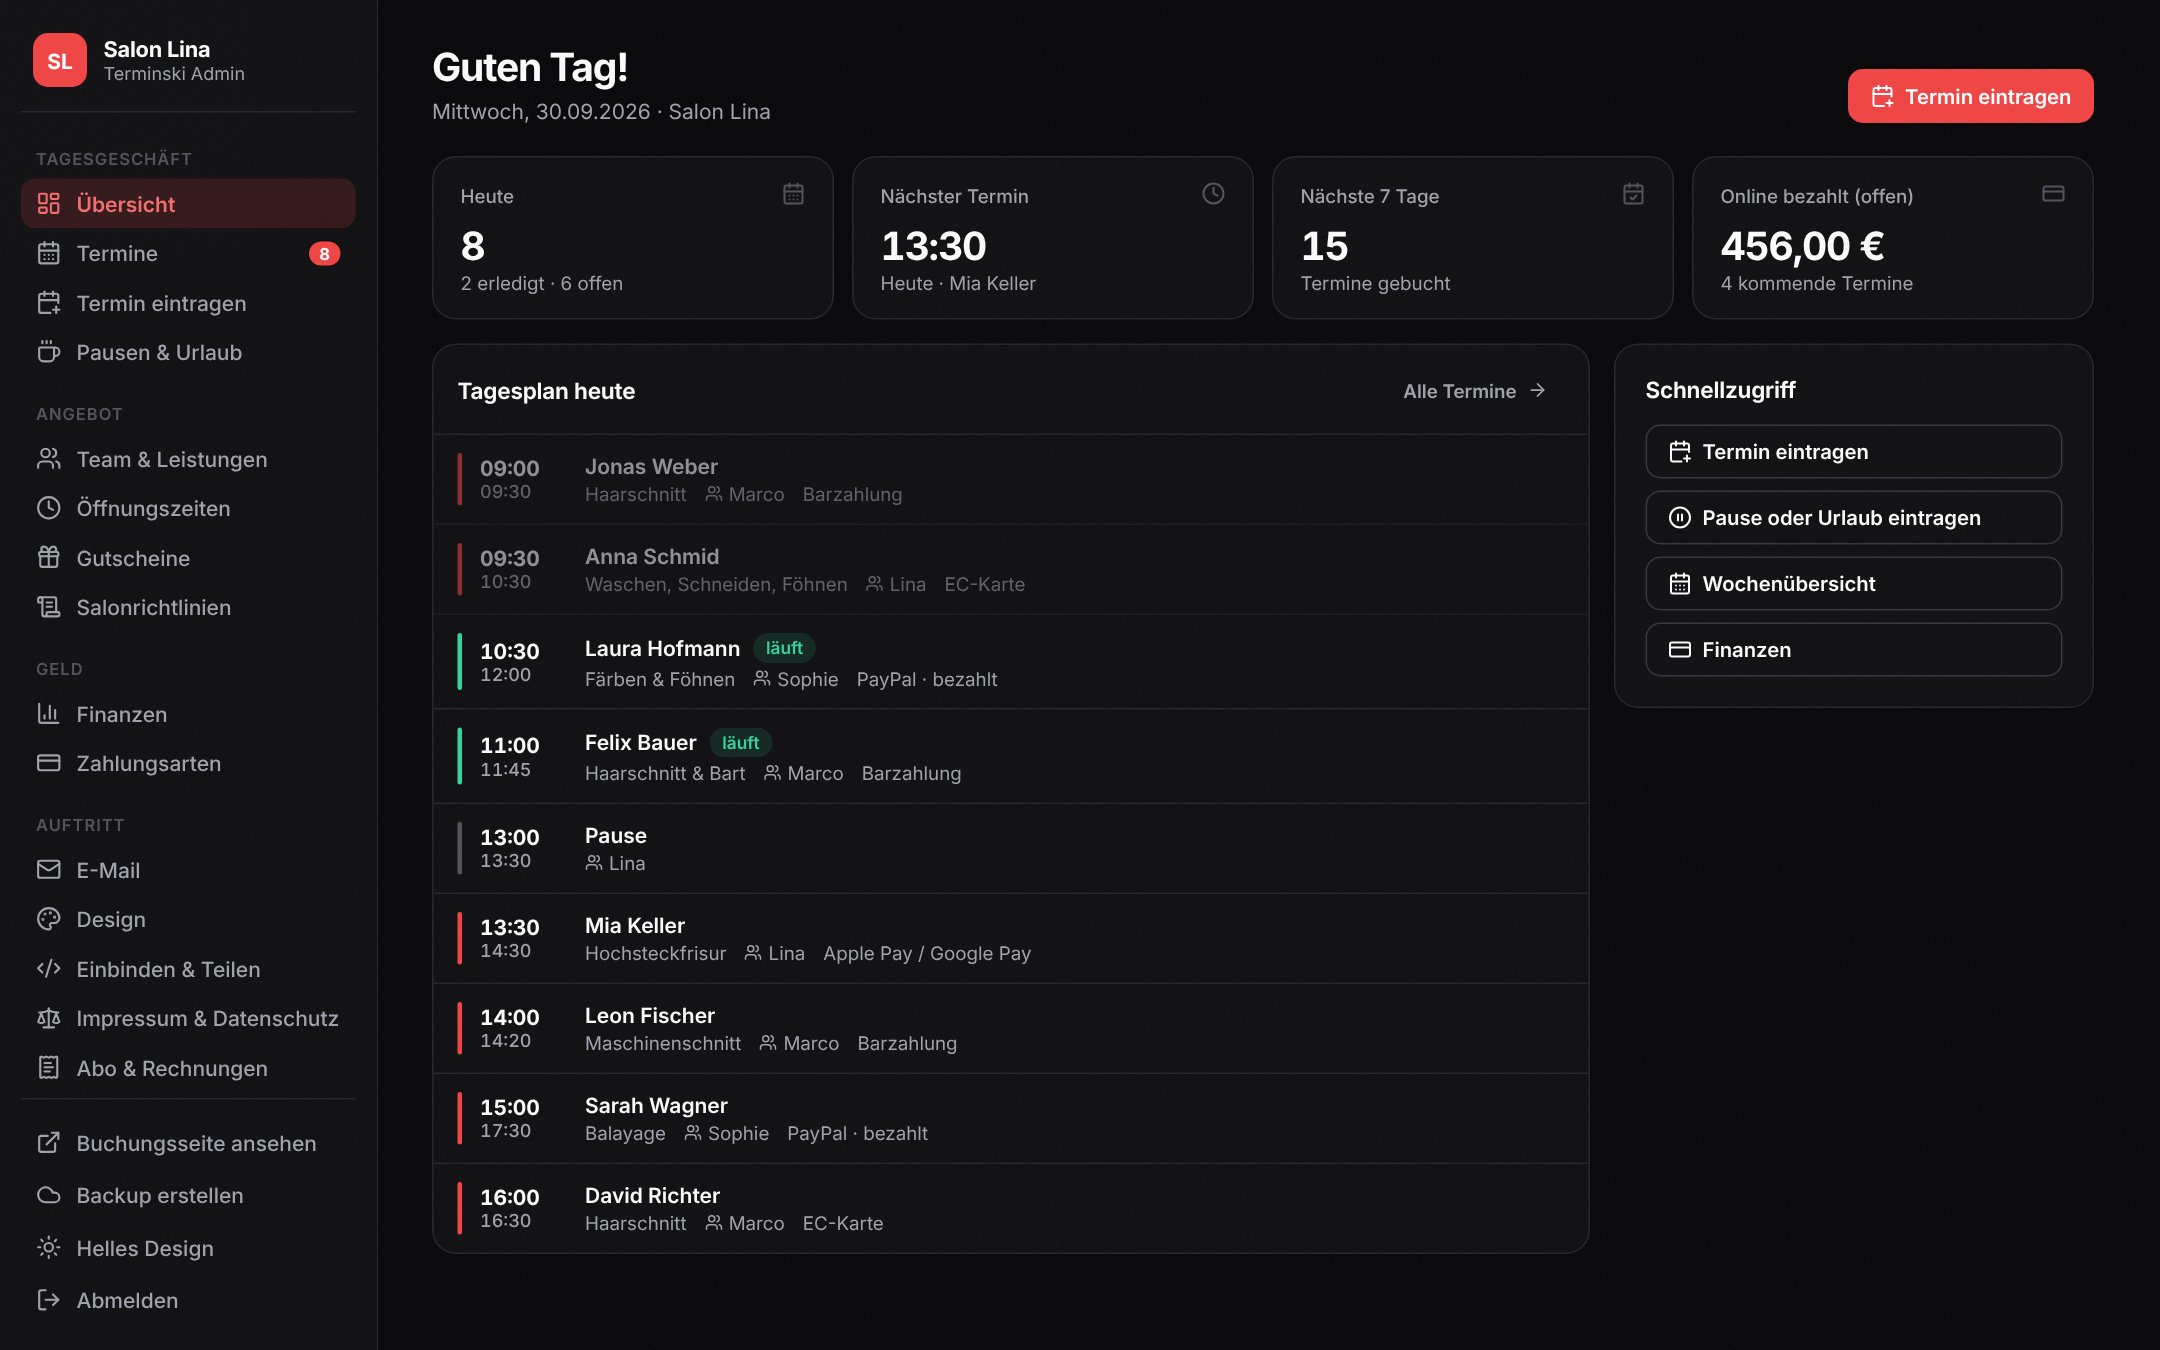Open Wochenübersicht from Schnellzugriff
Viewport: 2160px width, 1350px height.
1853,584
